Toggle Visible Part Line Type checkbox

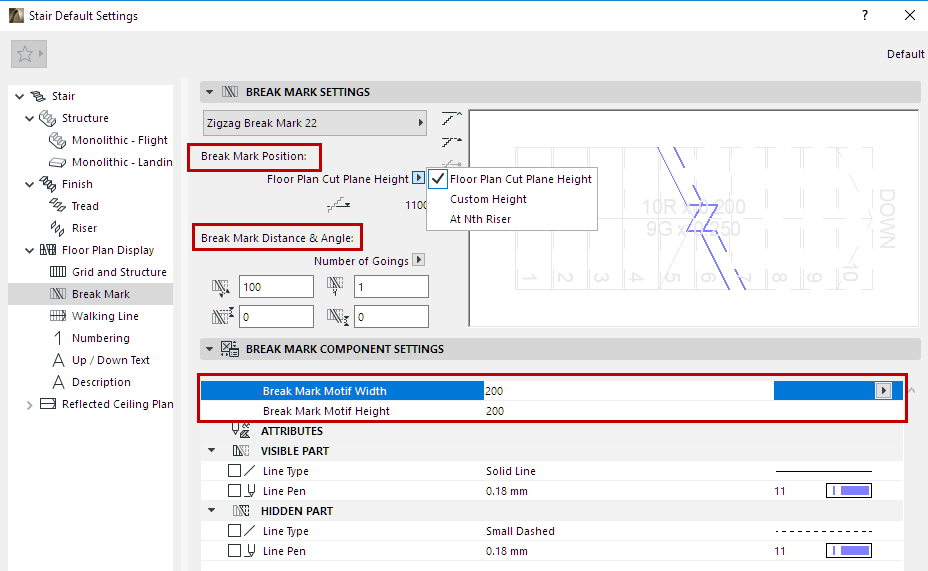pyautogui.click(x=234, y=471)
